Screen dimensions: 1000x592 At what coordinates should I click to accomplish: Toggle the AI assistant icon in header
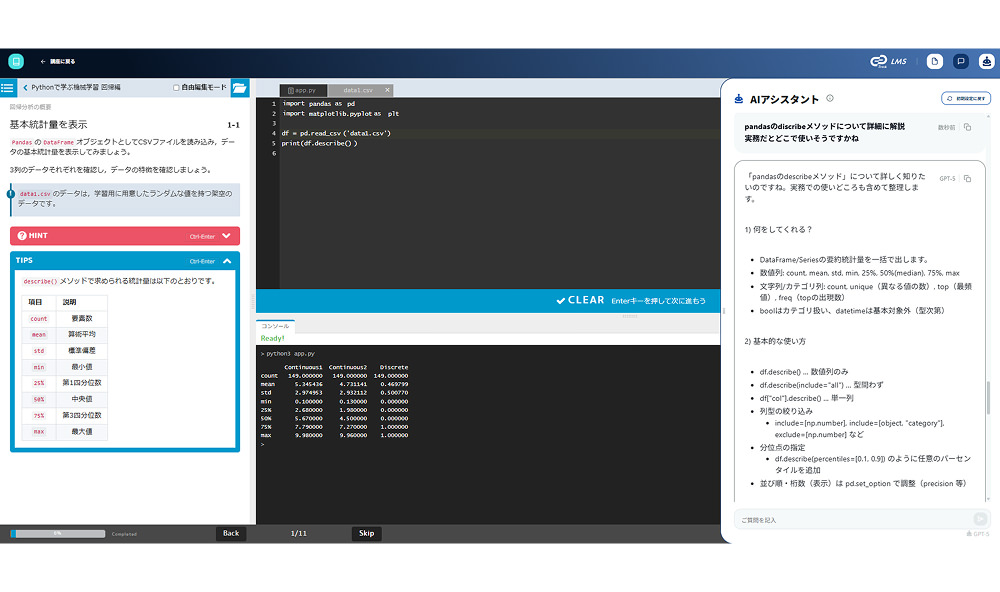pos(986,61)
